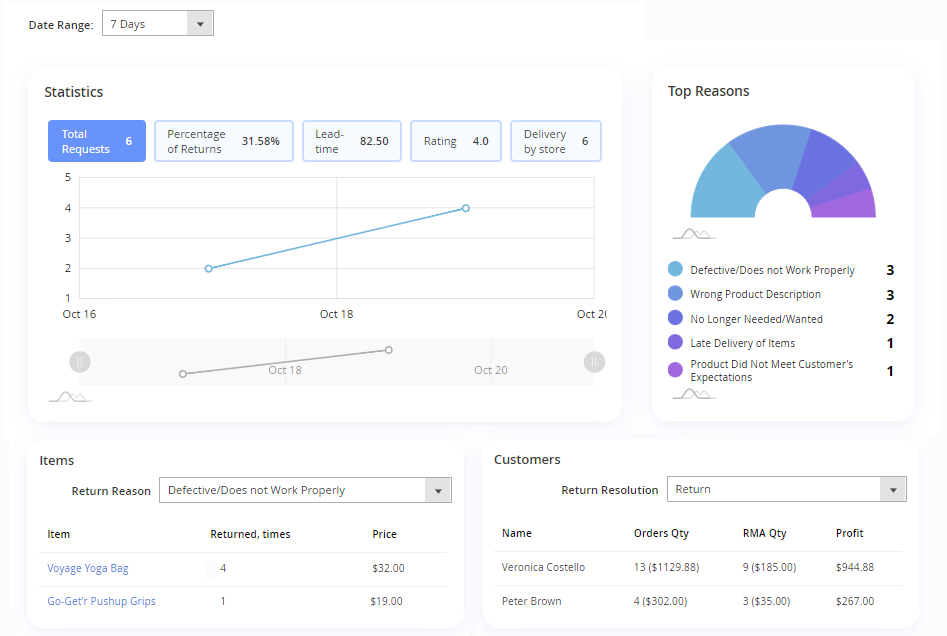
Task: Click the right handle icon on the chart scrubber
Action: click(594, 361)
